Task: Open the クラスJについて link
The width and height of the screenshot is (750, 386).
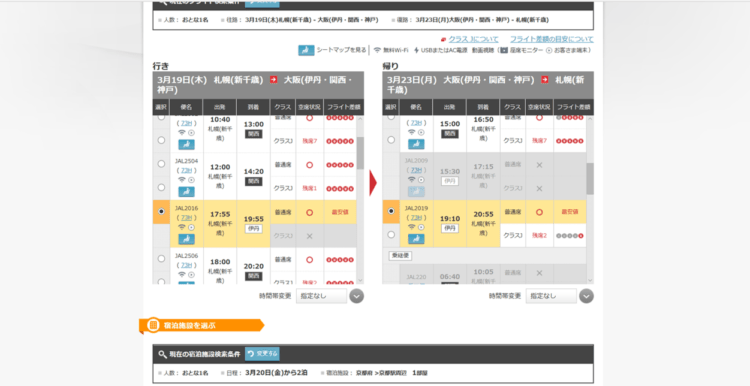Action: click(473, 39)
